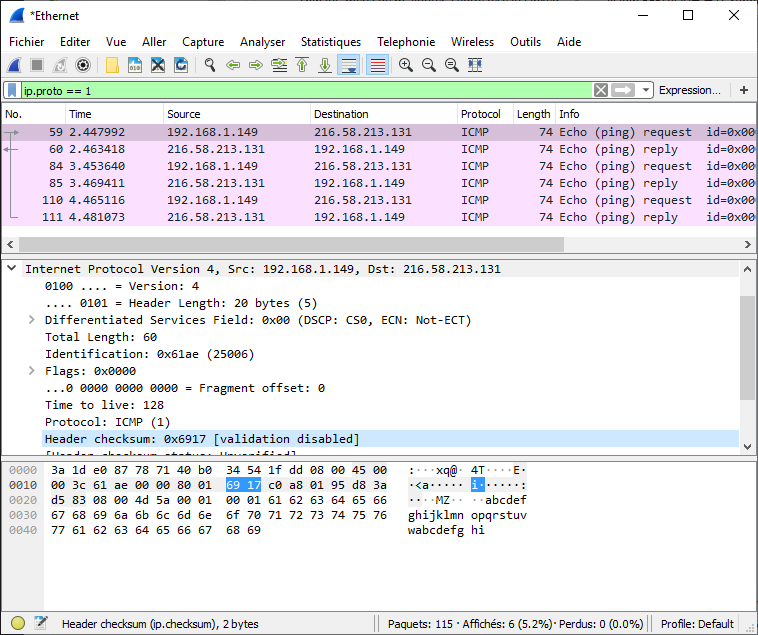This screenshot has height=635, width=758.
Task: Reload this capture file
Action: tap(181, 65)
